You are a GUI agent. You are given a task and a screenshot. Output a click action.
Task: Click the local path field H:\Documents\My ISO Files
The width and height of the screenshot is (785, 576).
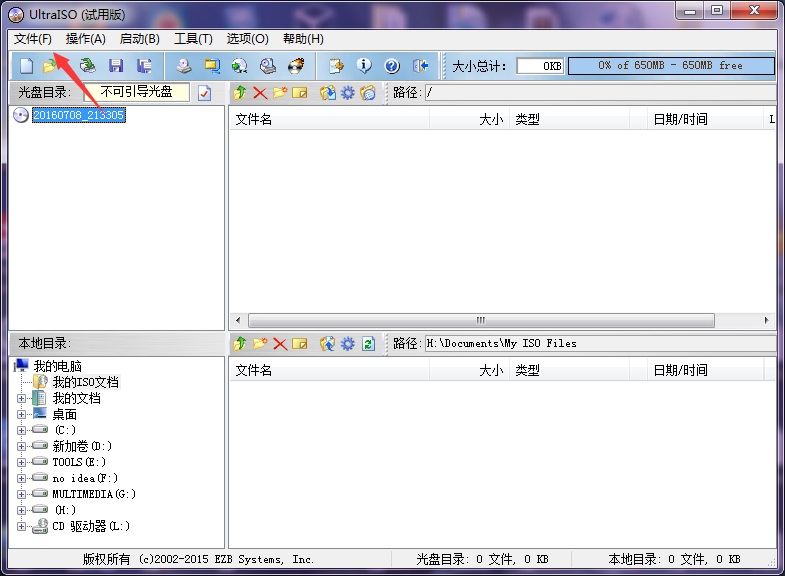600,344
